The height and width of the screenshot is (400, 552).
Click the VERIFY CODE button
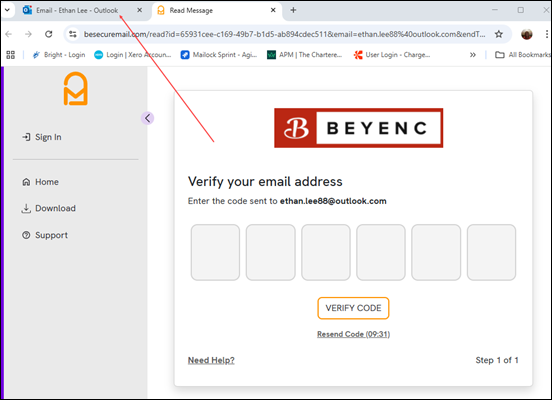click(x=353, y=308)
